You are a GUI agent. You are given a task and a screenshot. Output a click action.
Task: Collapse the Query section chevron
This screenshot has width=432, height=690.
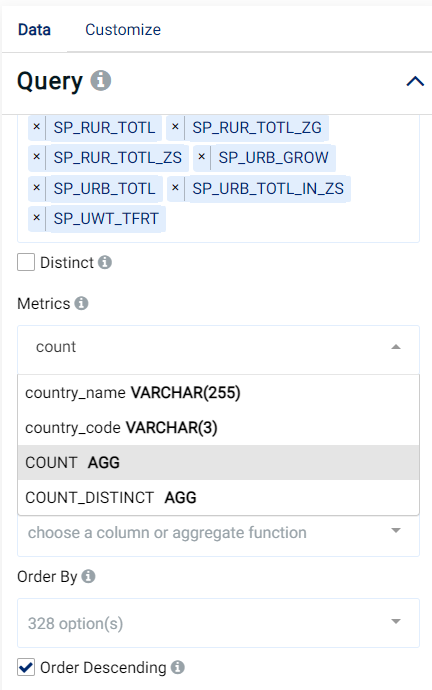[415, 81]
